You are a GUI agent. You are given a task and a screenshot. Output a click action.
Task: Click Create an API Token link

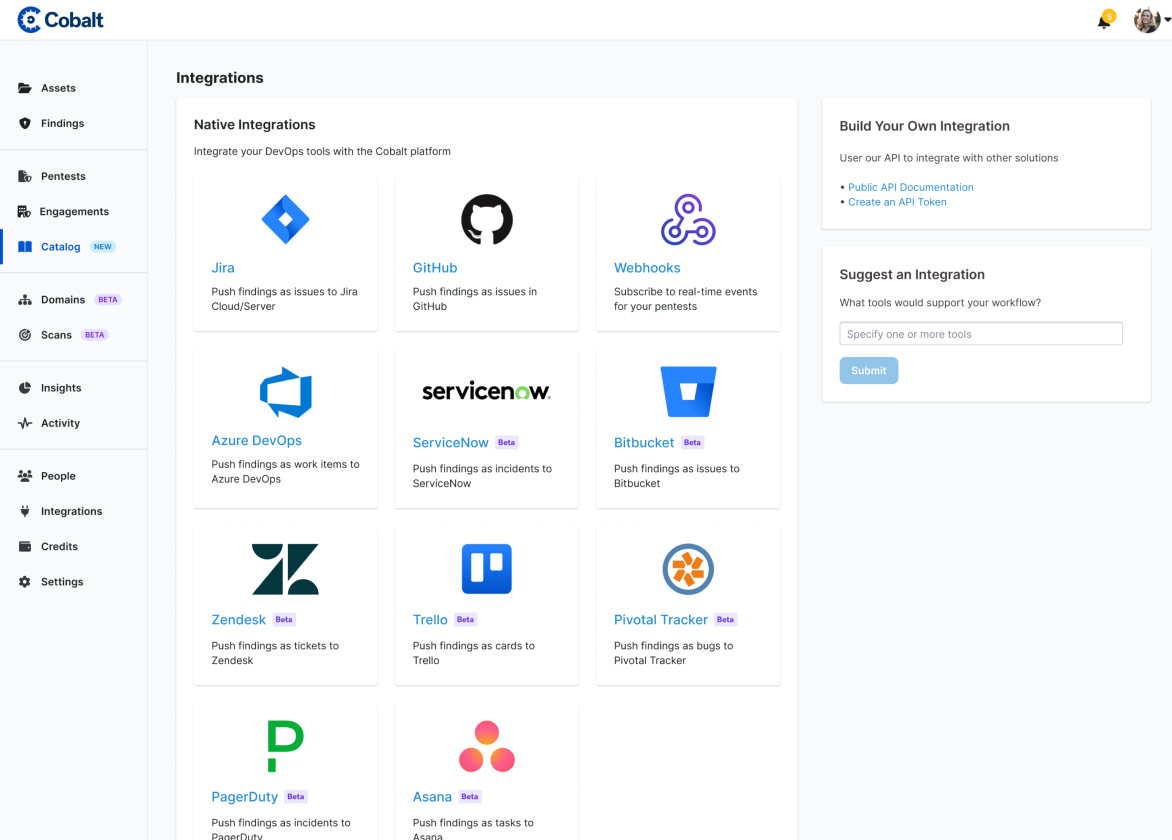(897, 202)
